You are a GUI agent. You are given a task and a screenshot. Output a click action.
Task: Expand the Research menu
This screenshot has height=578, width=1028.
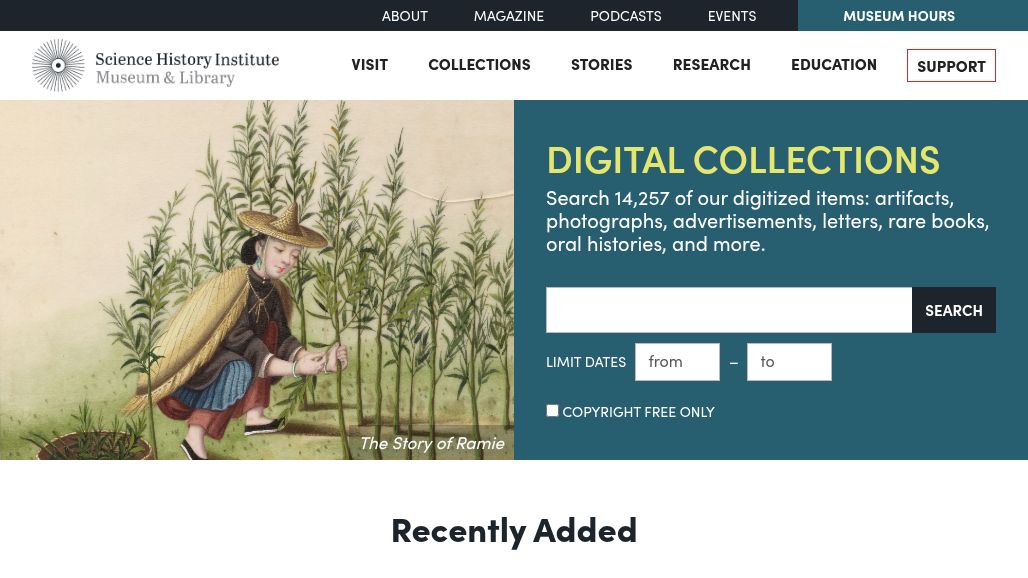[711, 64]
